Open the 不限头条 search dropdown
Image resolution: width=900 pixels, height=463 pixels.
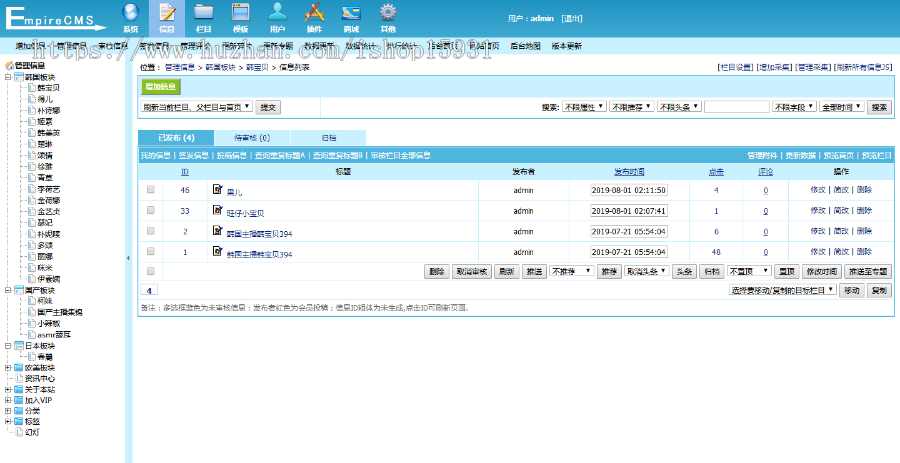(x=679, y=107)
